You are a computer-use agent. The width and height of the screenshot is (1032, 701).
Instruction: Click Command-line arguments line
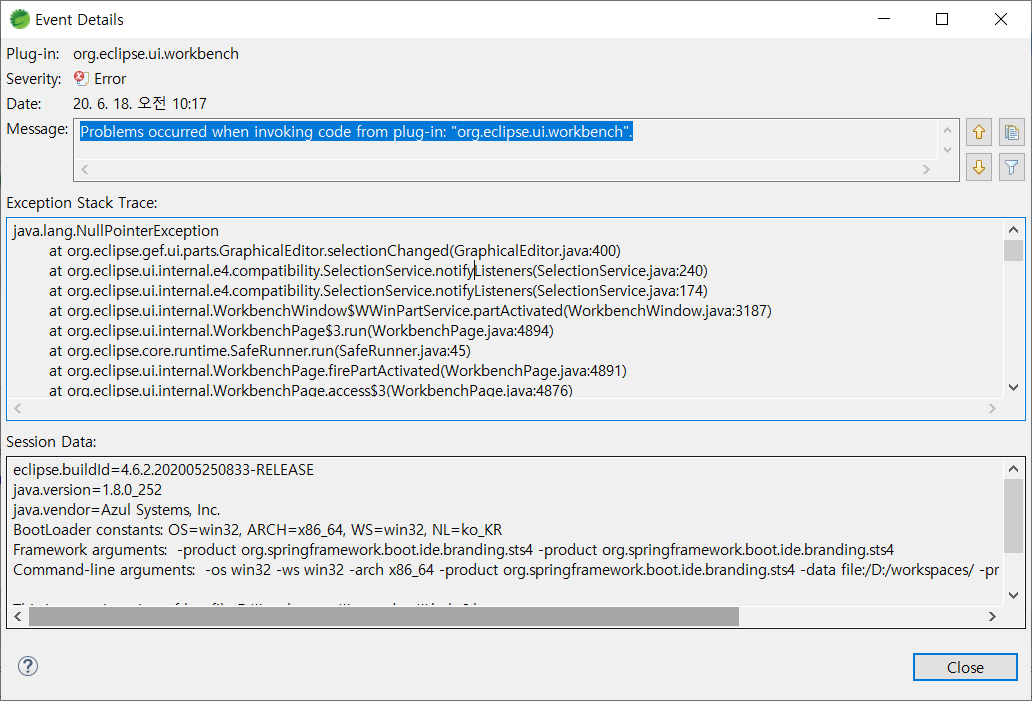506,569
